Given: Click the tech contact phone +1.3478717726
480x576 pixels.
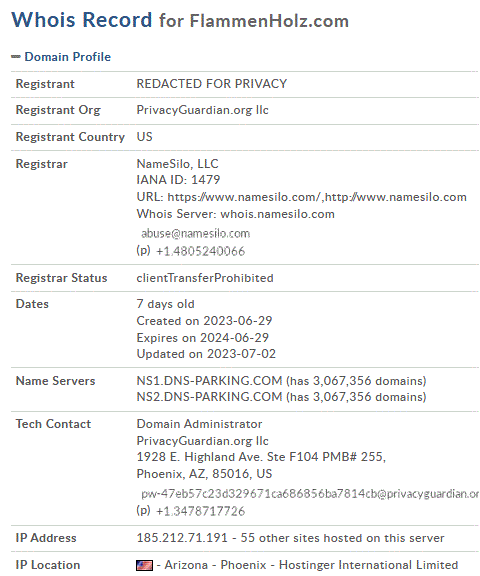Looking at the screenshot, I should click(201, 511).
